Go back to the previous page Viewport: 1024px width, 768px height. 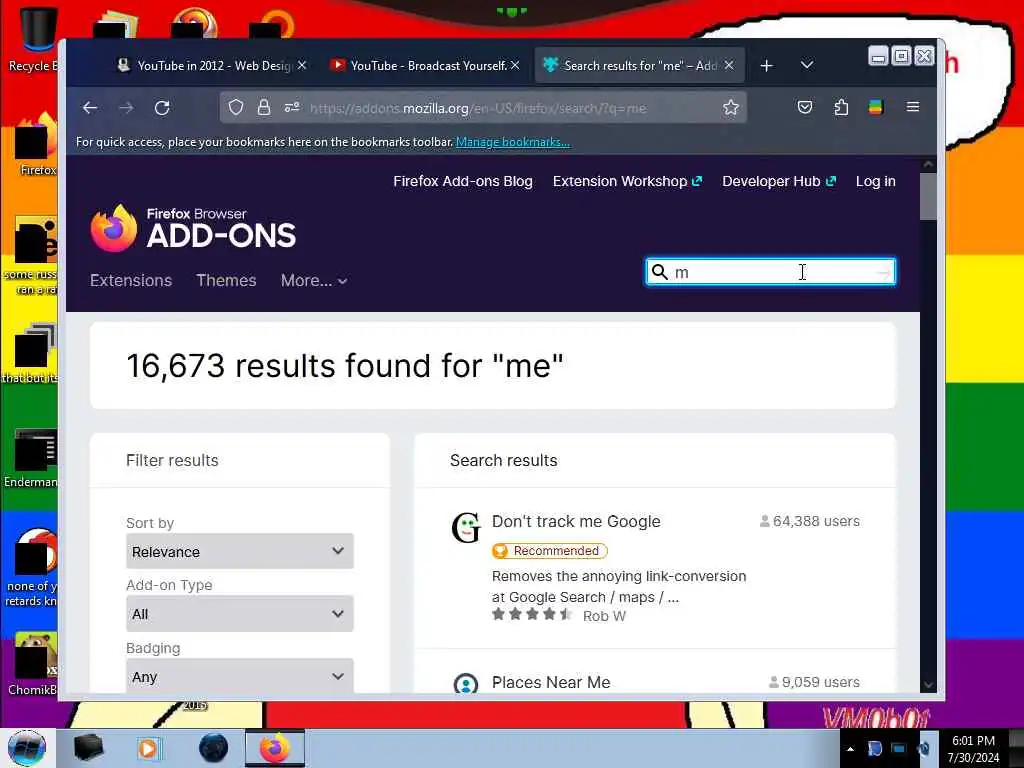[x=90, y=108]
